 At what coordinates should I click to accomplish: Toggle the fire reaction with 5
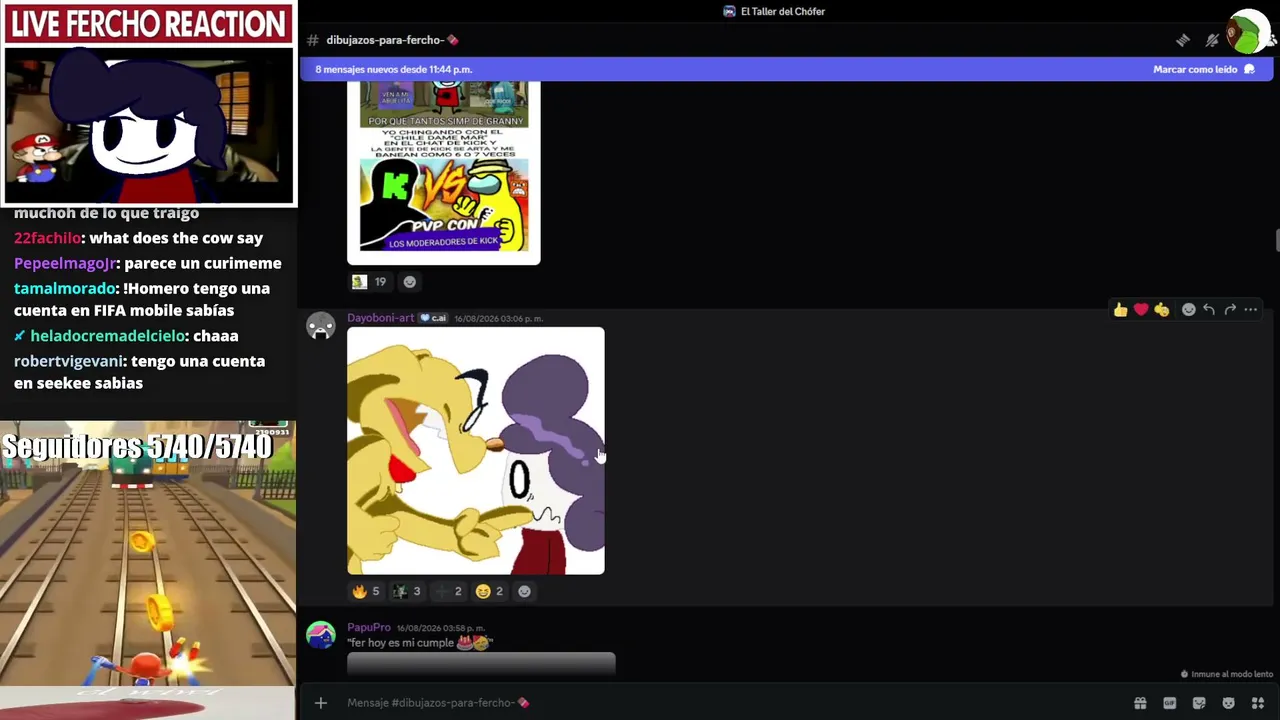click(366, 591)
